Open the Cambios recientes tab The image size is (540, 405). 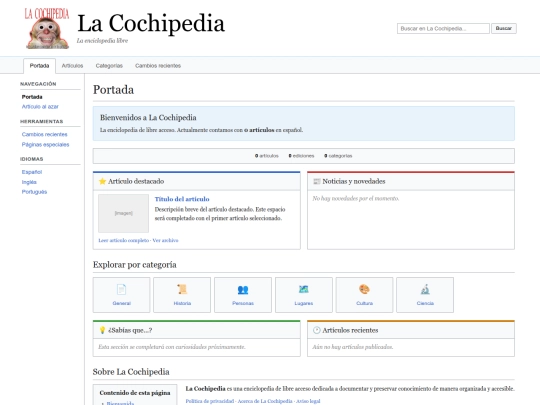tap(158, 66)
